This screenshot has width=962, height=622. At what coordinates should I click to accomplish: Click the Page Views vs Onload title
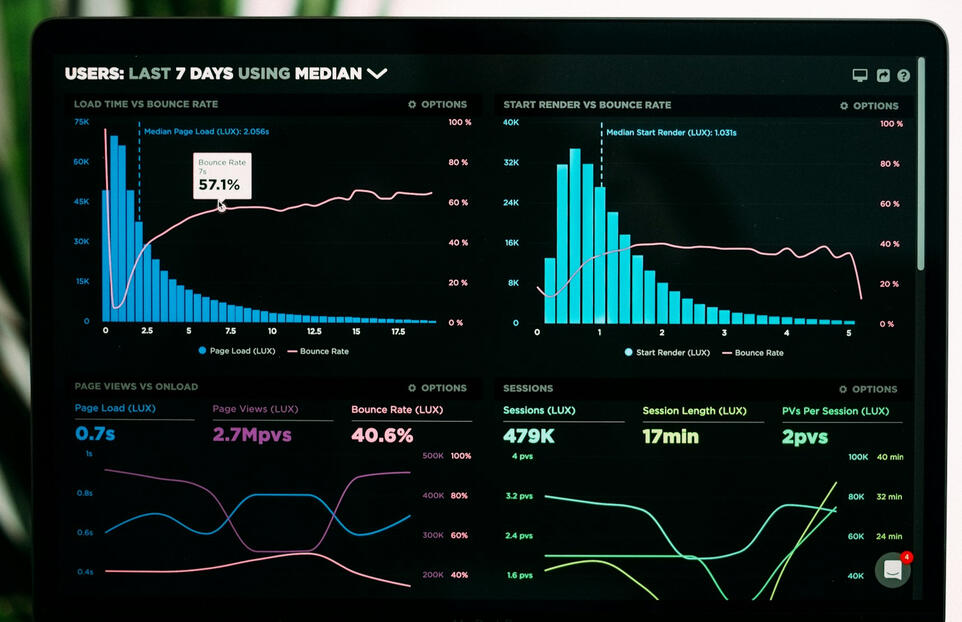click(x=136, y=386)
